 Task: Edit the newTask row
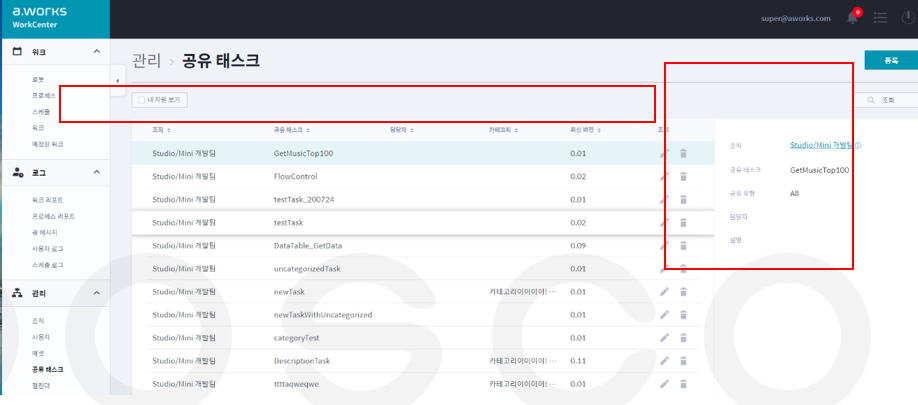coord(664,291)
